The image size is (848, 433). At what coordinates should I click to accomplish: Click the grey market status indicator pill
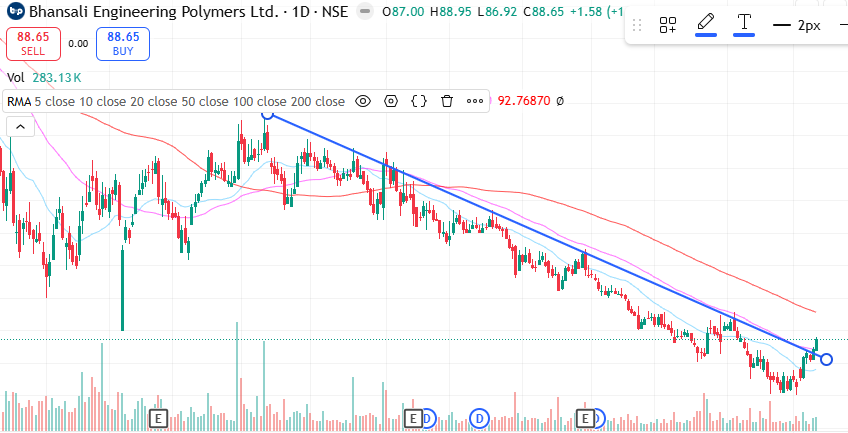(x=366, y=11)
